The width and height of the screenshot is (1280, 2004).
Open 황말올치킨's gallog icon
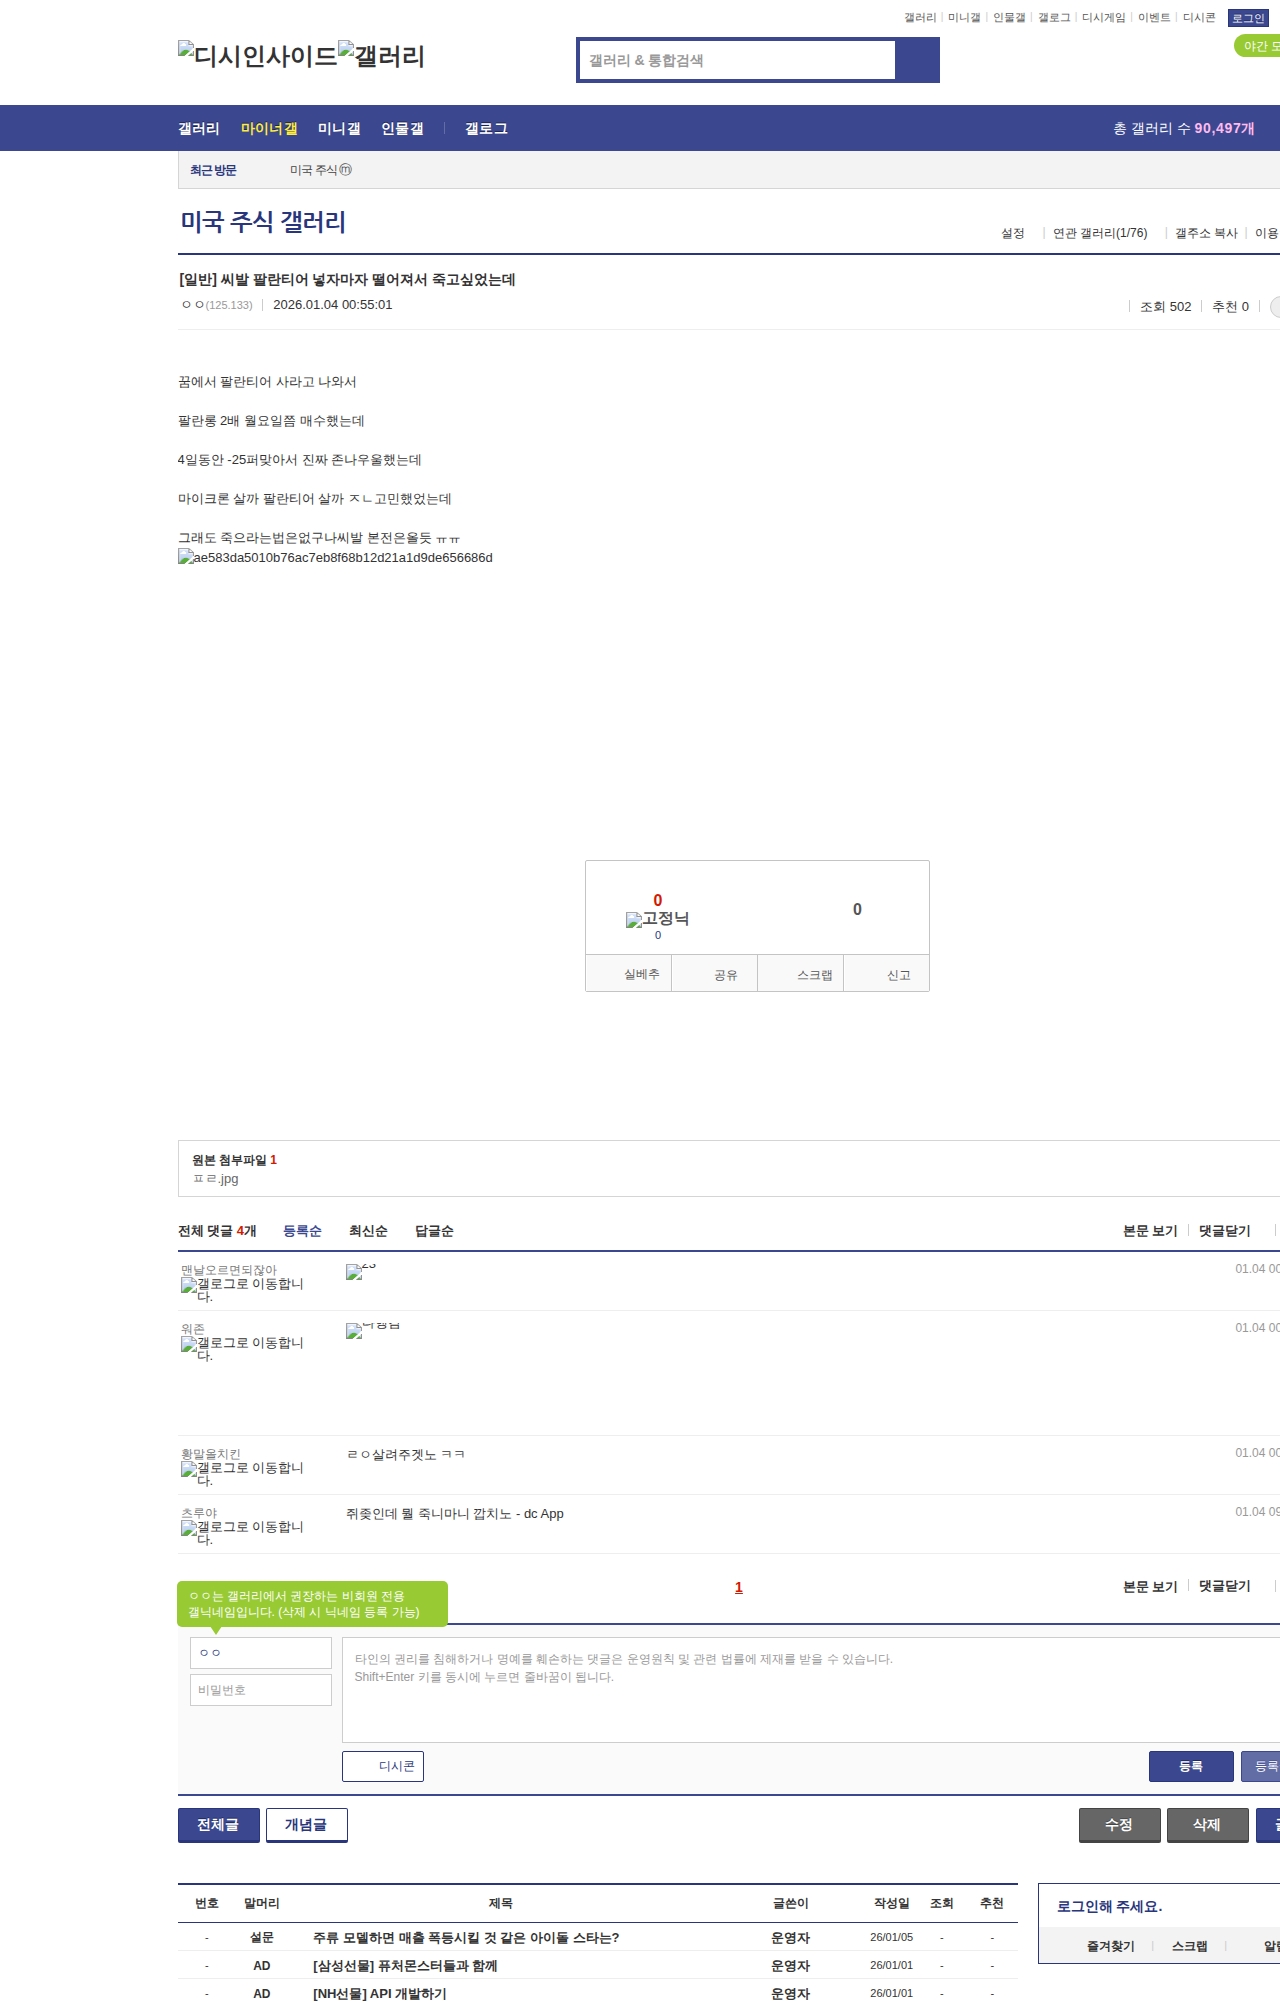click(242, 1474)
